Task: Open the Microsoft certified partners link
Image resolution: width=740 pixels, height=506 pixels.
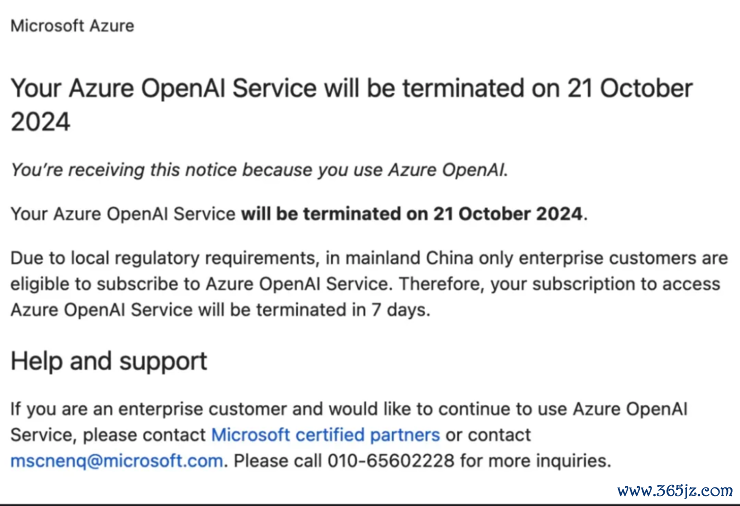Action: [325, 435]
